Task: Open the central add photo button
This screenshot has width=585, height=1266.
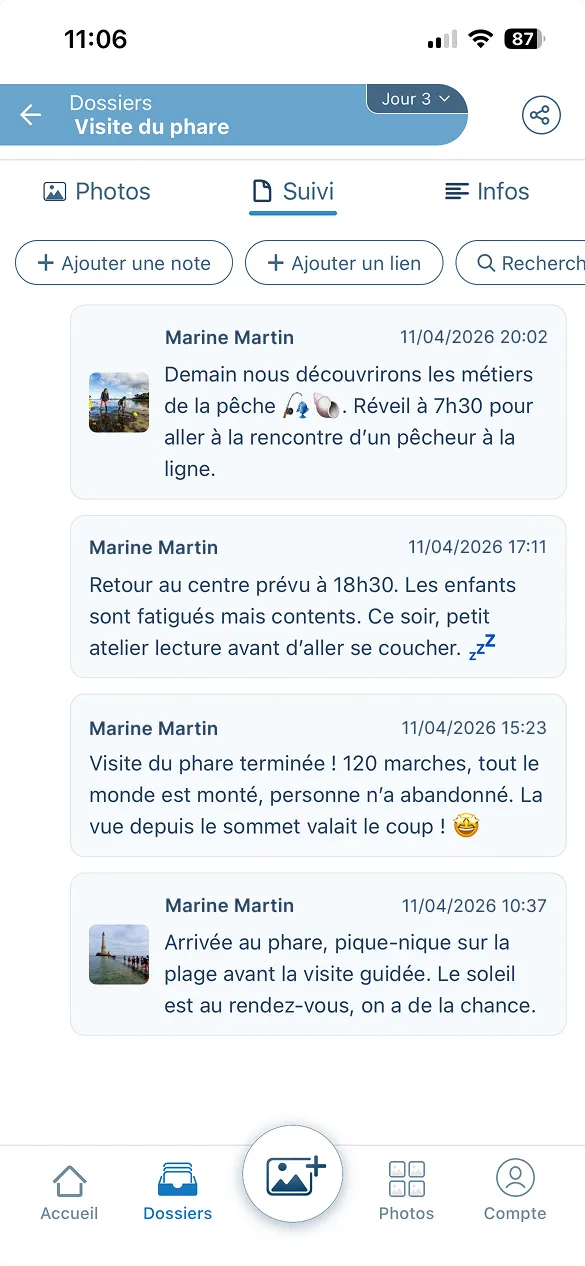Action: (292, 1174)
